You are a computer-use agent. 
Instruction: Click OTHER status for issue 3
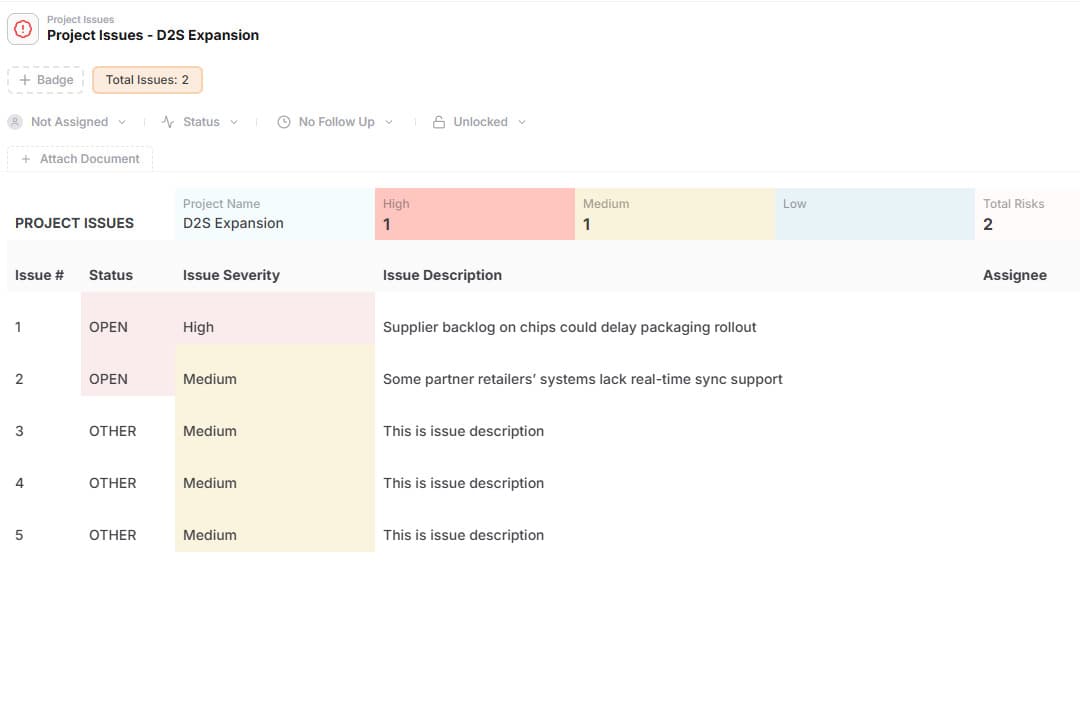point(112,431)
